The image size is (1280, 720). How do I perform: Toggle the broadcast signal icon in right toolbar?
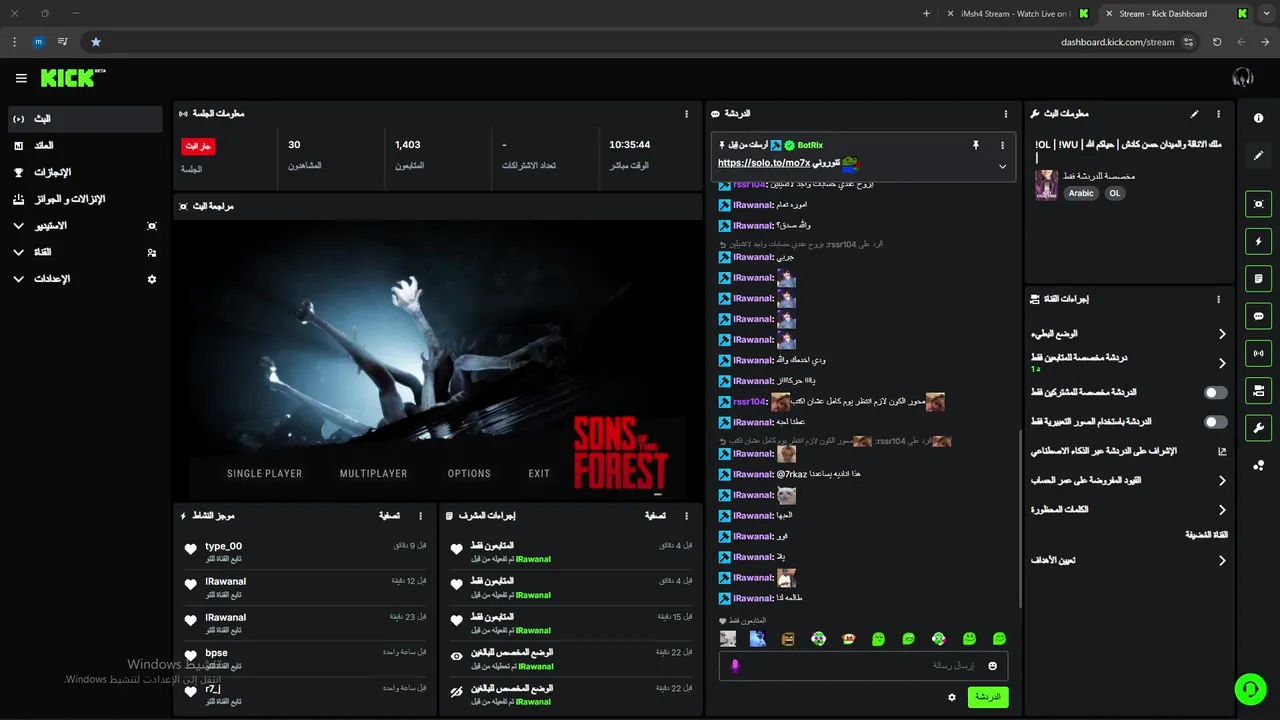coord(1259,353)
